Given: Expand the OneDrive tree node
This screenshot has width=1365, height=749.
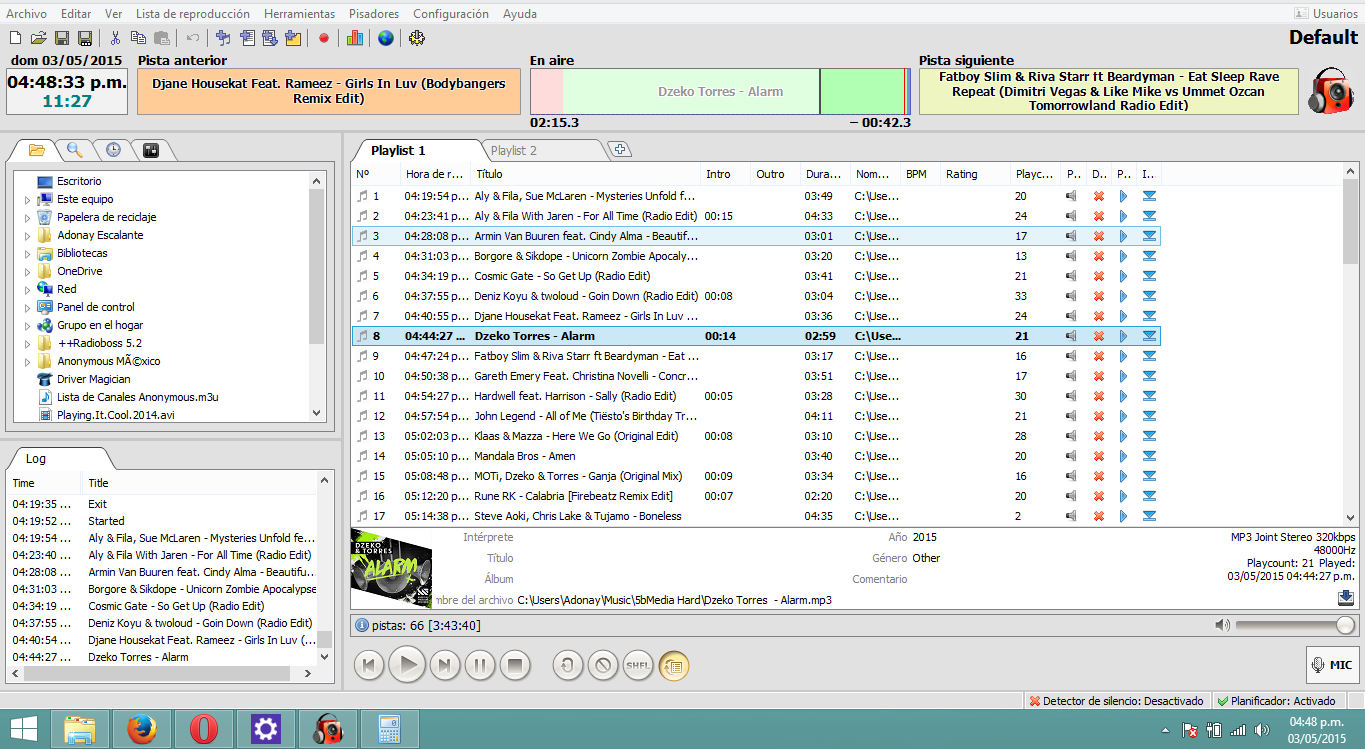Looking at the screenshot, I should [28, 272].
